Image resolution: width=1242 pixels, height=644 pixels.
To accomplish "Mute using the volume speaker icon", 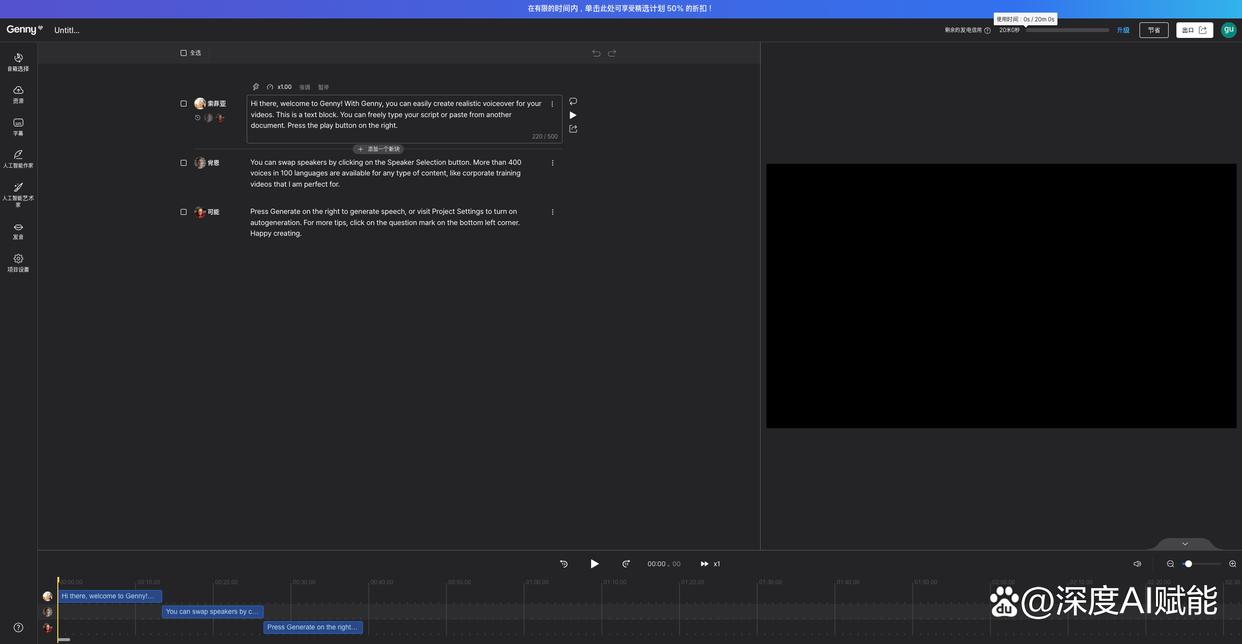I will (1137, 564).
